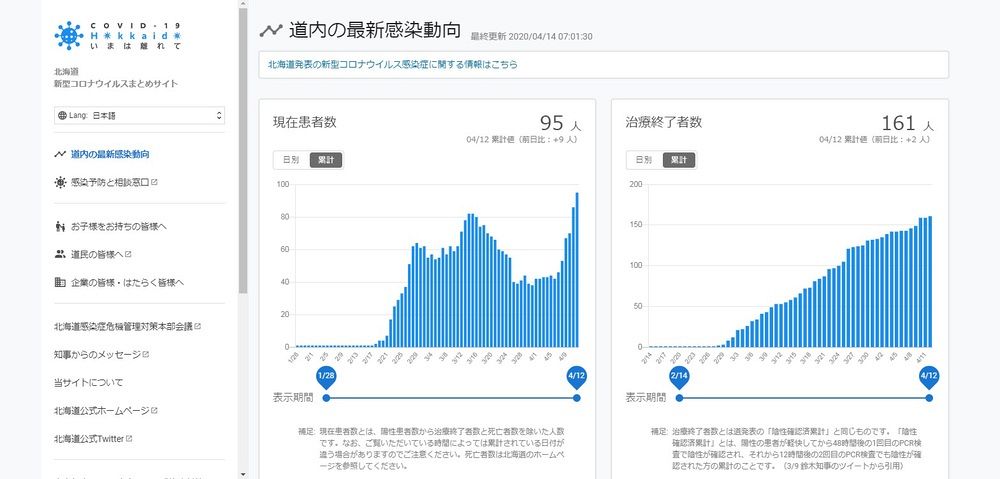Click 新型コロナウイルスまとめサイト sidebar subtitle
1000x479 pixels.
(x=116, y=84)
